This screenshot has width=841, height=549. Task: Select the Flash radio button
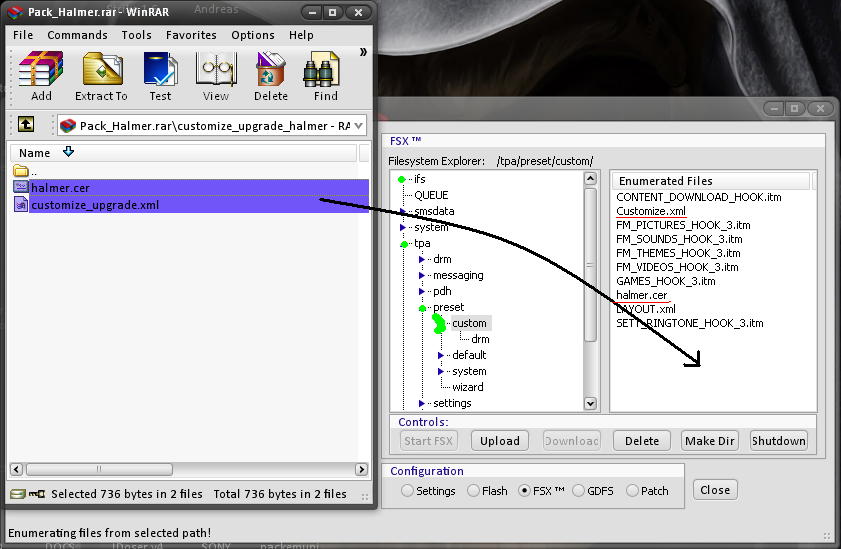click(x=473, y=491)
